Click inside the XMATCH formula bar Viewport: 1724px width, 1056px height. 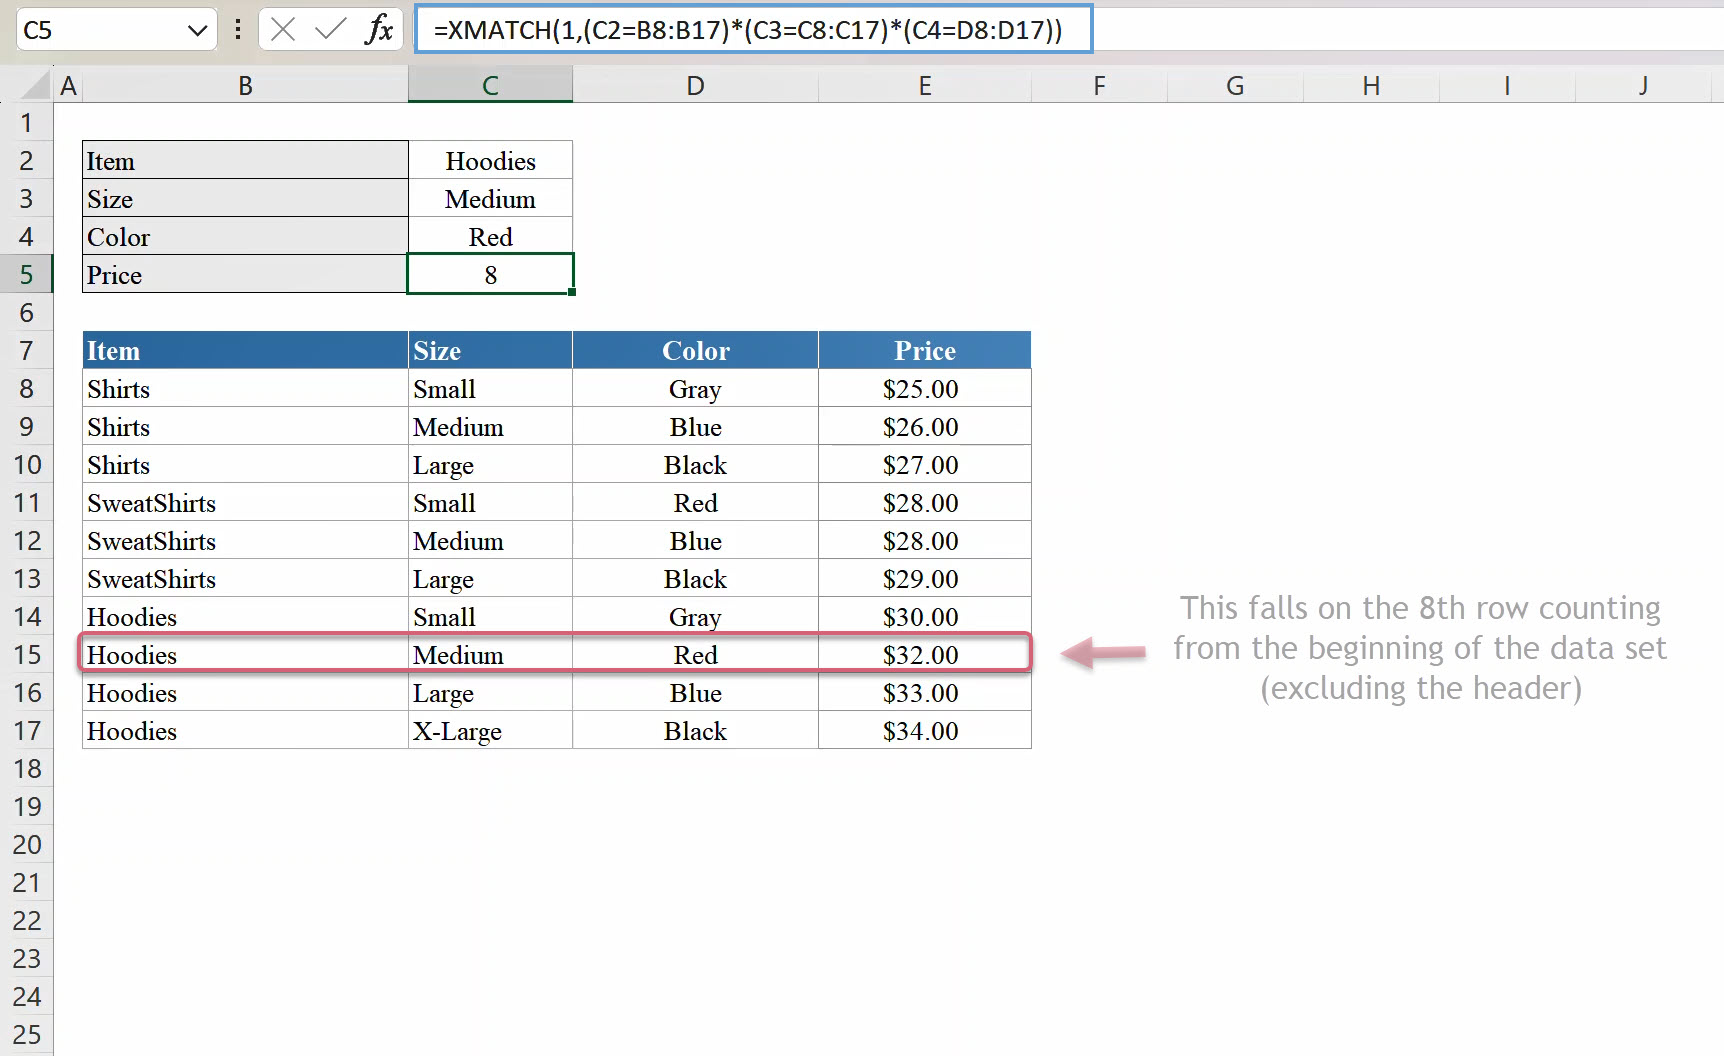point(753,30)
